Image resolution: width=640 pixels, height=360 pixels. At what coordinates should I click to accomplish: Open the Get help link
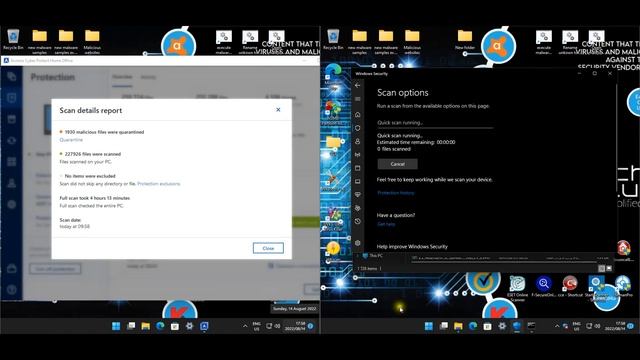[386, 224]
